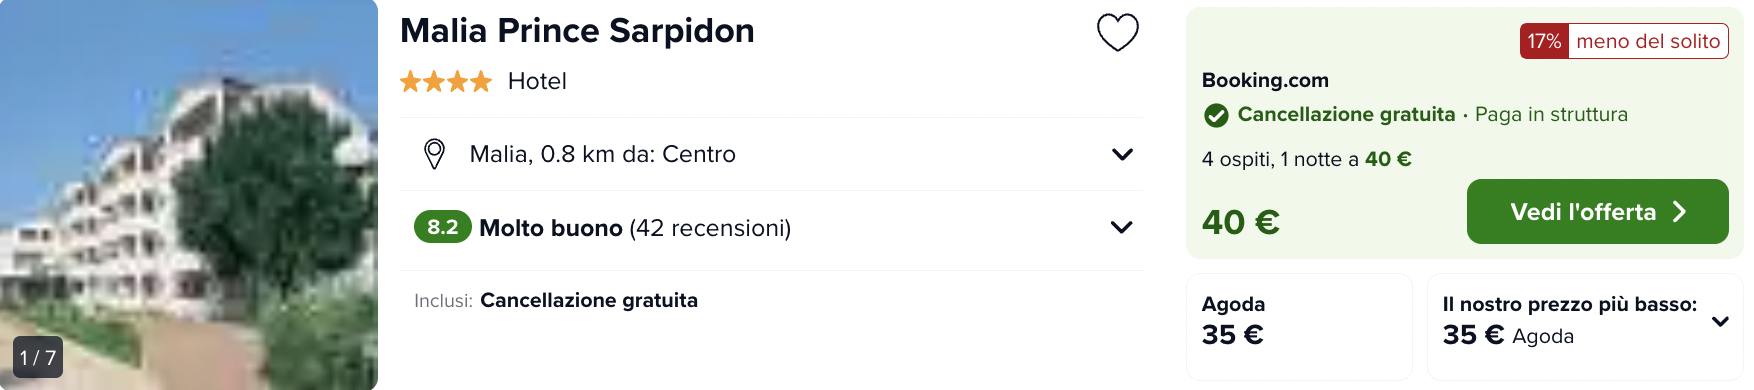
Task: Click the four-star rating icons
Action: [x=446, y=81]
